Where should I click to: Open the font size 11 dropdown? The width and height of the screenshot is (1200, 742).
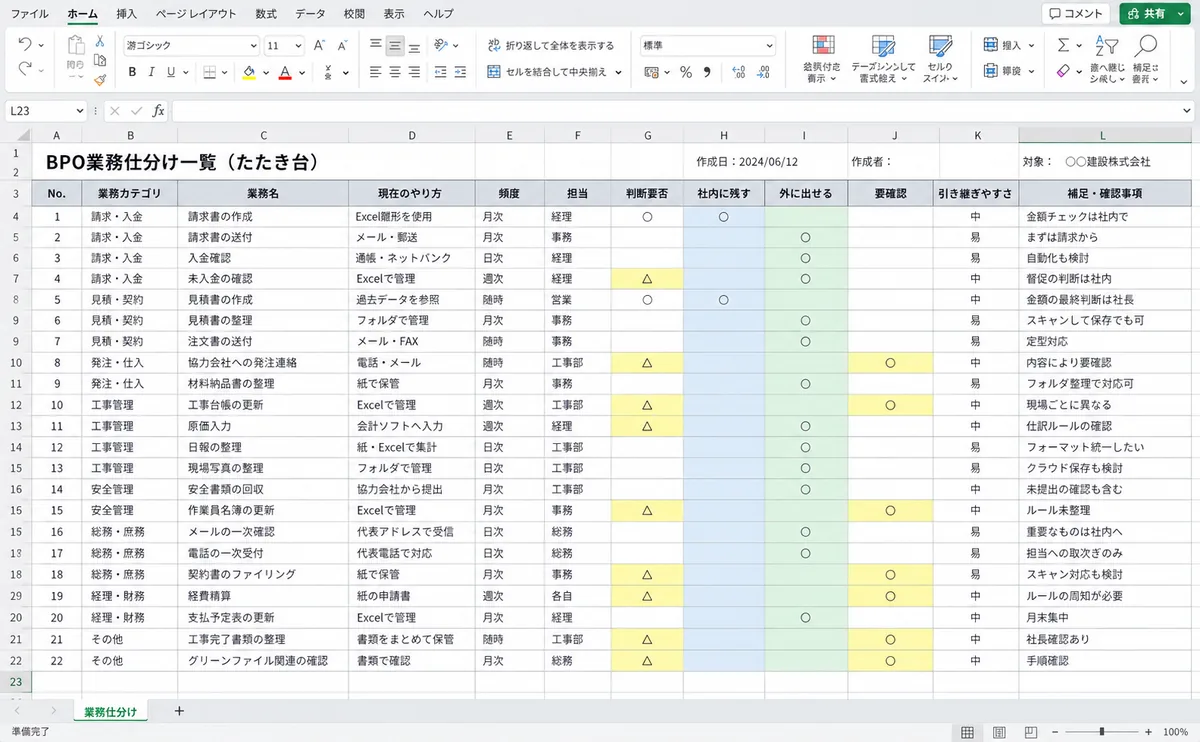coord(299,45)
